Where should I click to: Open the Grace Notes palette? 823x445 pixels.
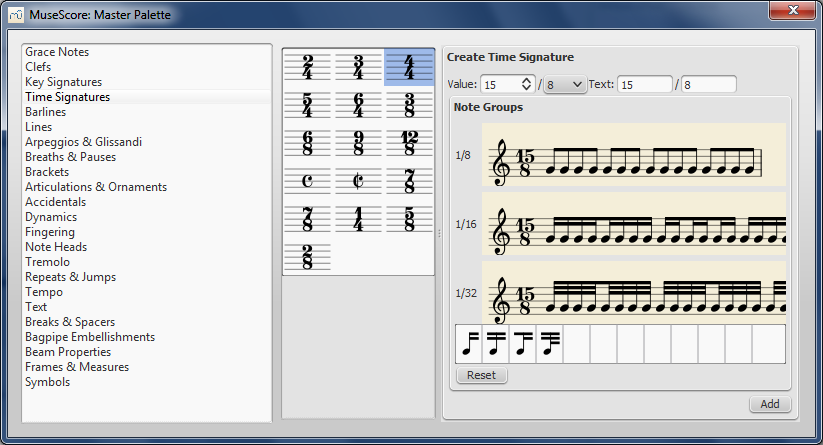(x=57, y=52)
